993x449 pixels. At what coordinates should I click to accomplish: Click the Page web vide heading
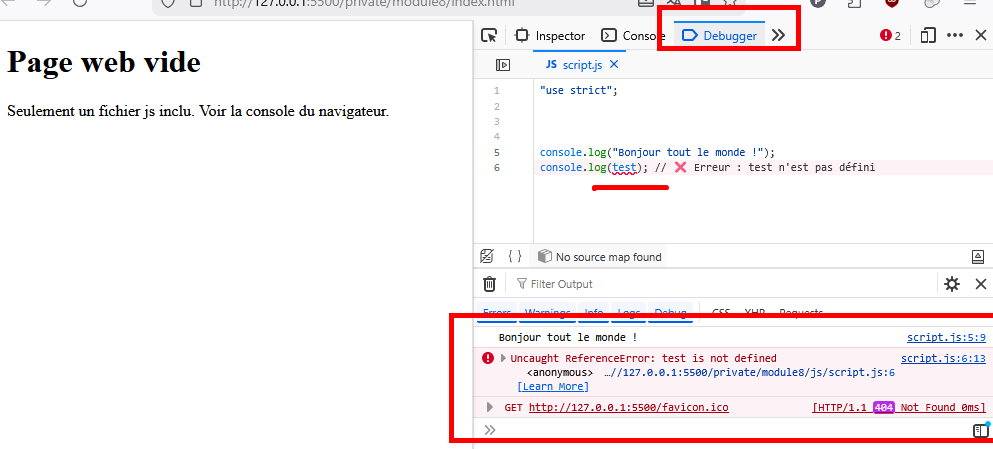coord(104,62)
